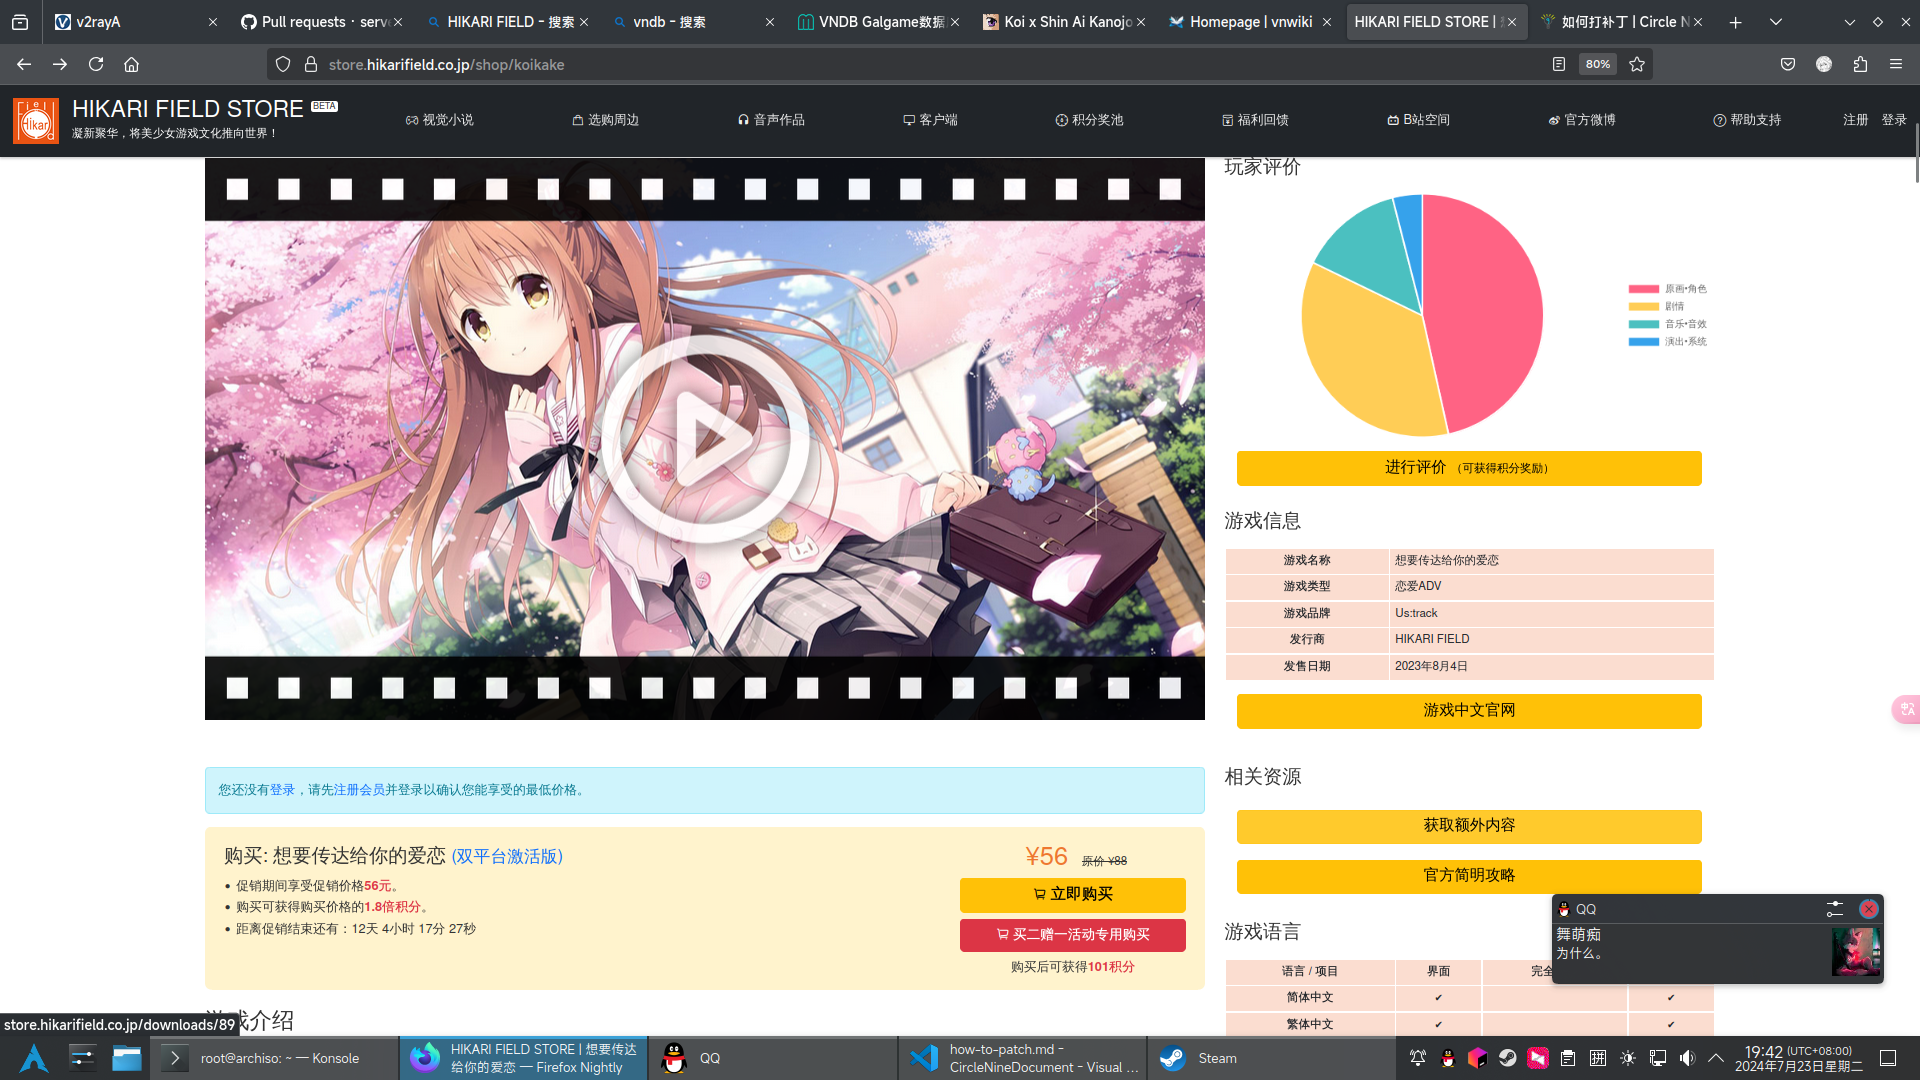Image resolution: width=1920 pixels, height=1080 pixels.
Task: Close the HIKARI FIELD STORE tab
Action: (1512, 22)
